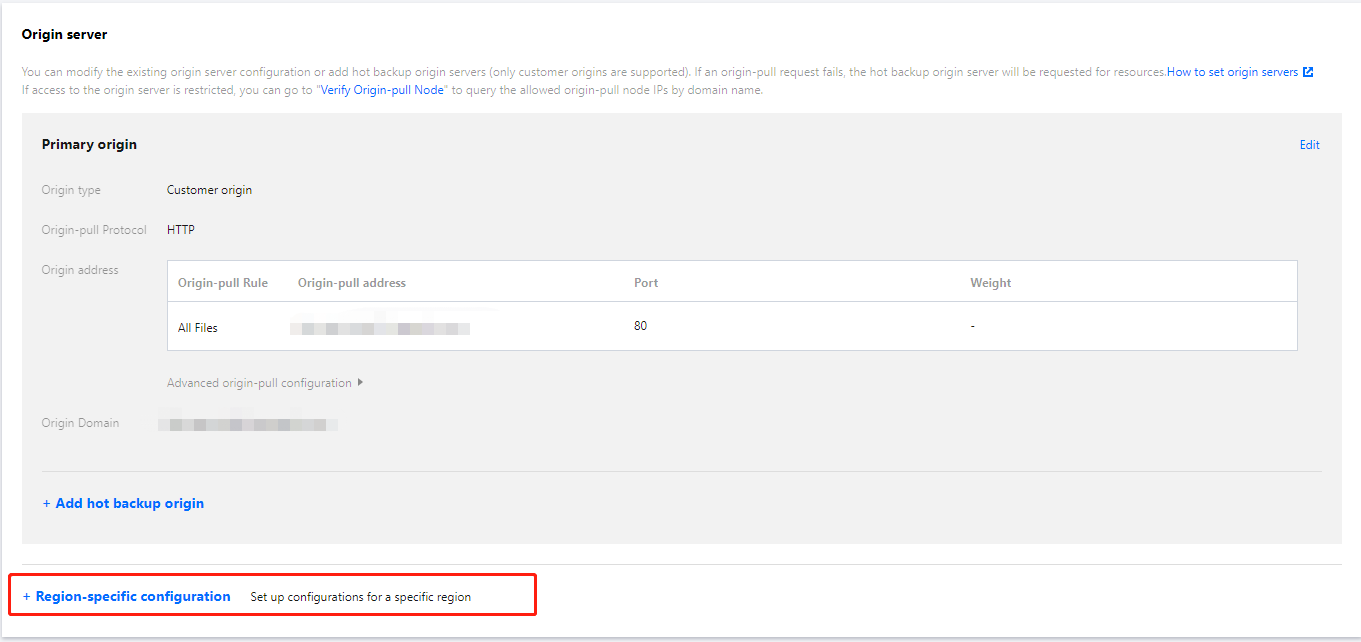Viewport: 1361px width, 642px height.
Task: Expand Advanced origin-pull configuration
Action: pyautogui.click(x=259, y=383)
